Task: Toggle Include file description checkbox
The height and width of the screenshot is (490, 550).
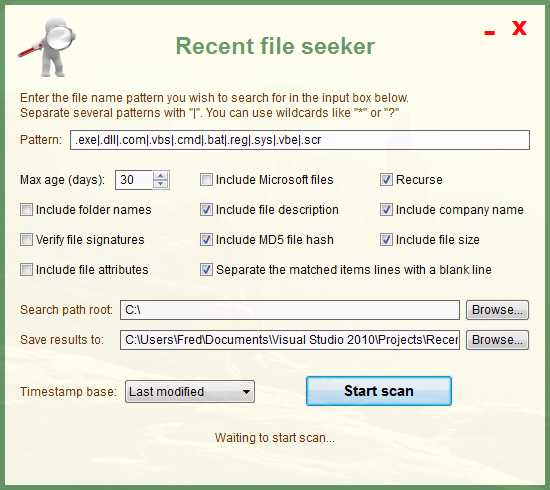Action: click(x=206, y=210)
